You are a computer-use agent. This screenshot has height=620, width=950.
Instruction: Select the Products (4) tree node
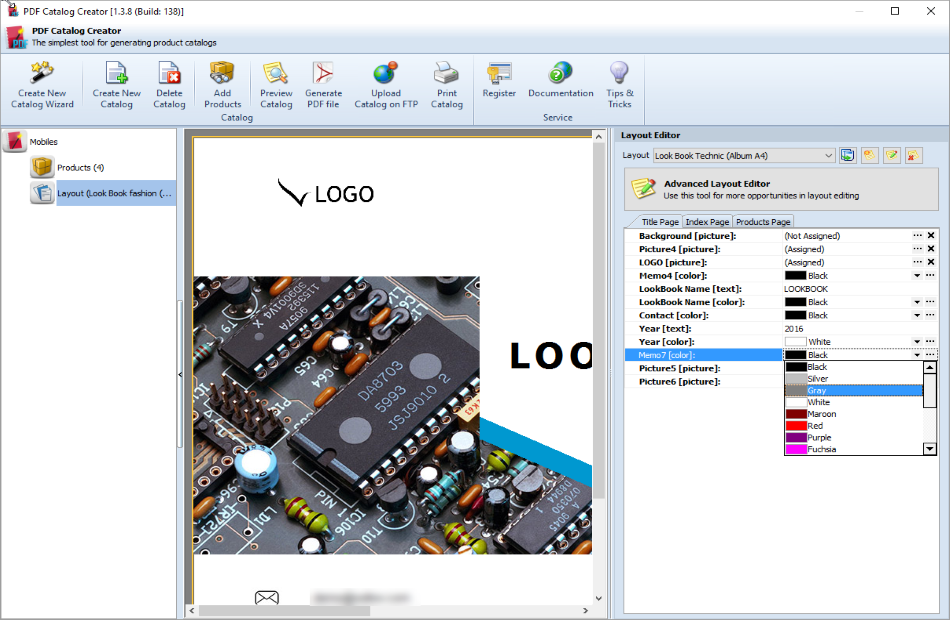(x=81, y=167)
